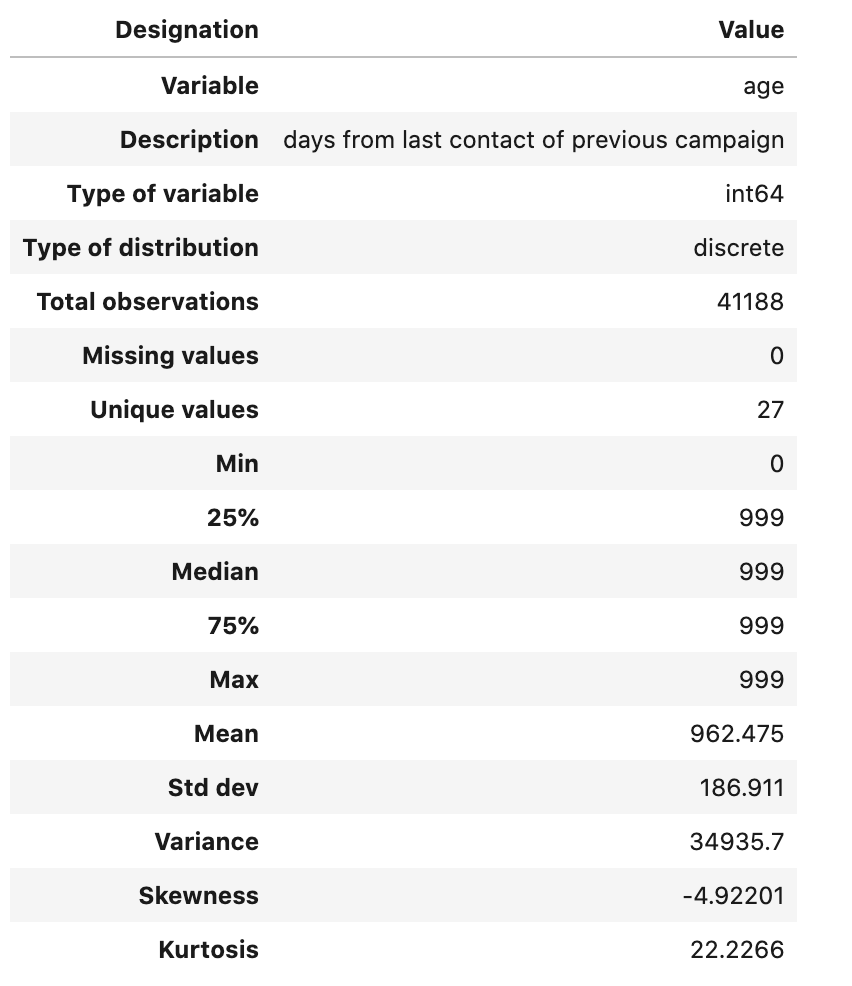Select the Mean value 962.475

pyautogui.click(x=737, y=734)
